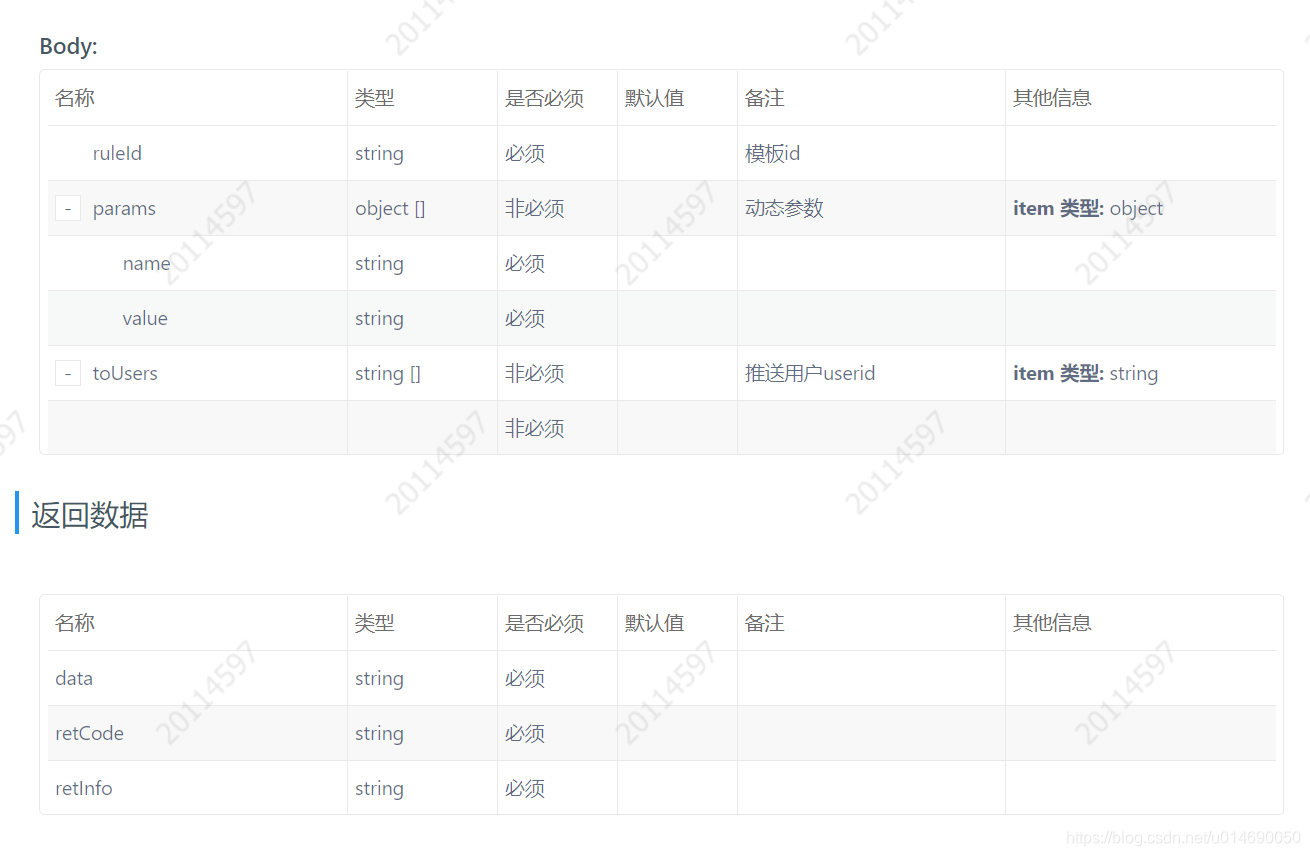Click the nested value field
Image resolution: width=1310 pixels, height=856 pixels.
coord(145,318)
